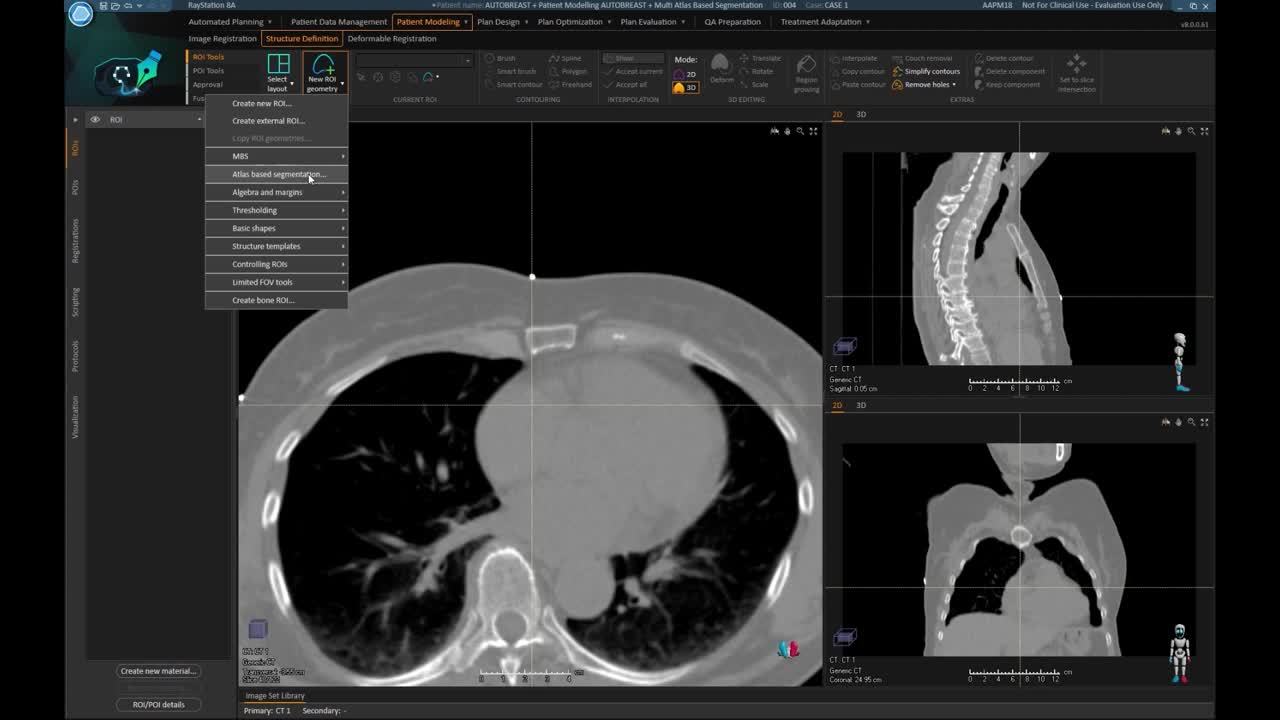Click the Create new material button
This screenshot has width=1280, height=720.
coord(157,671)
